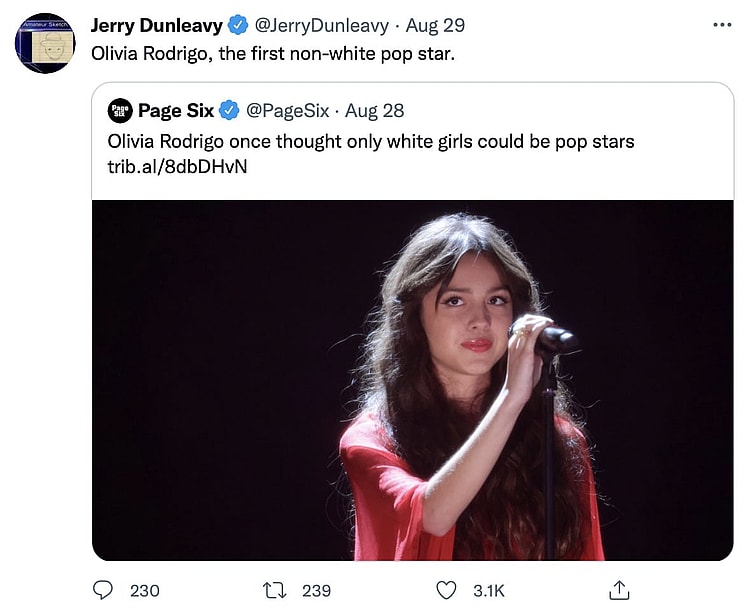The width and height of the screenshot is (750, 615).
Task: Open the more options ellipsis menu
Action: pyautogui.click(x=722, y=25)
